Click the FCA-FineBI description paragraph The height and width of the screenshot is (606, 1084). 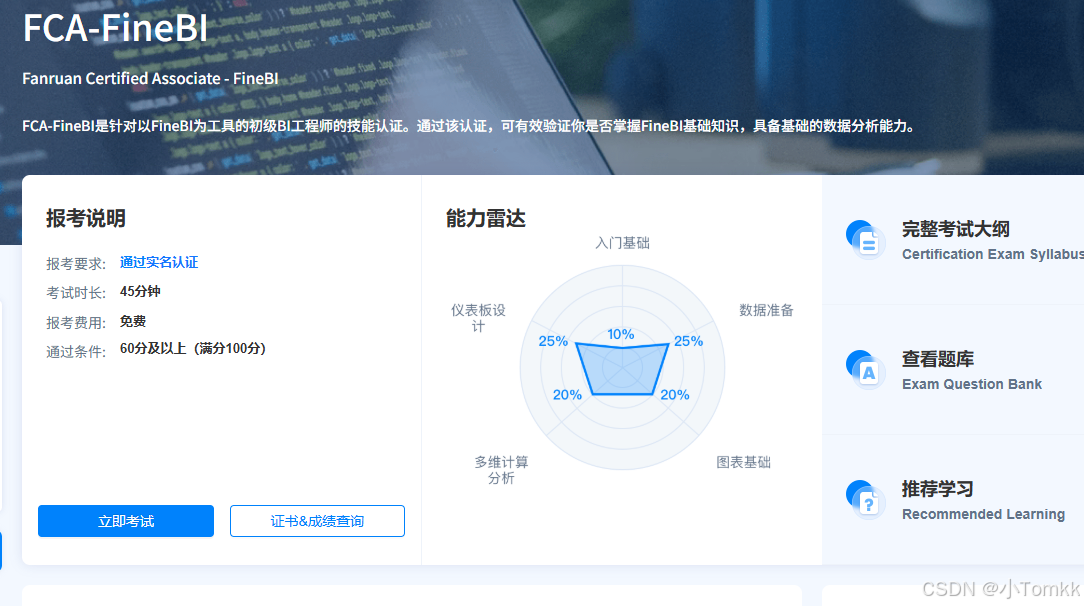point(470,126)
